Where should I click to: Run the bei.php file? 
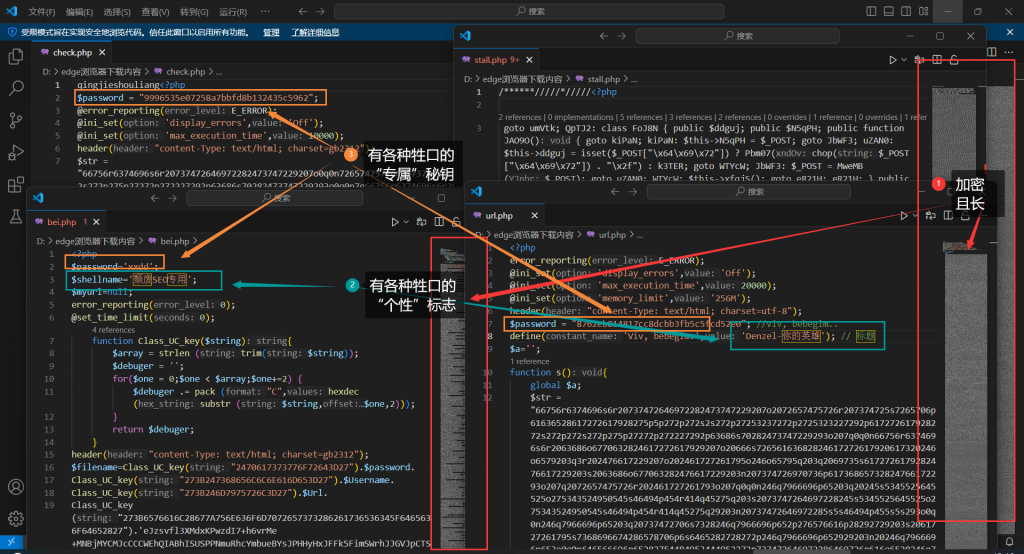click(394, 222)
